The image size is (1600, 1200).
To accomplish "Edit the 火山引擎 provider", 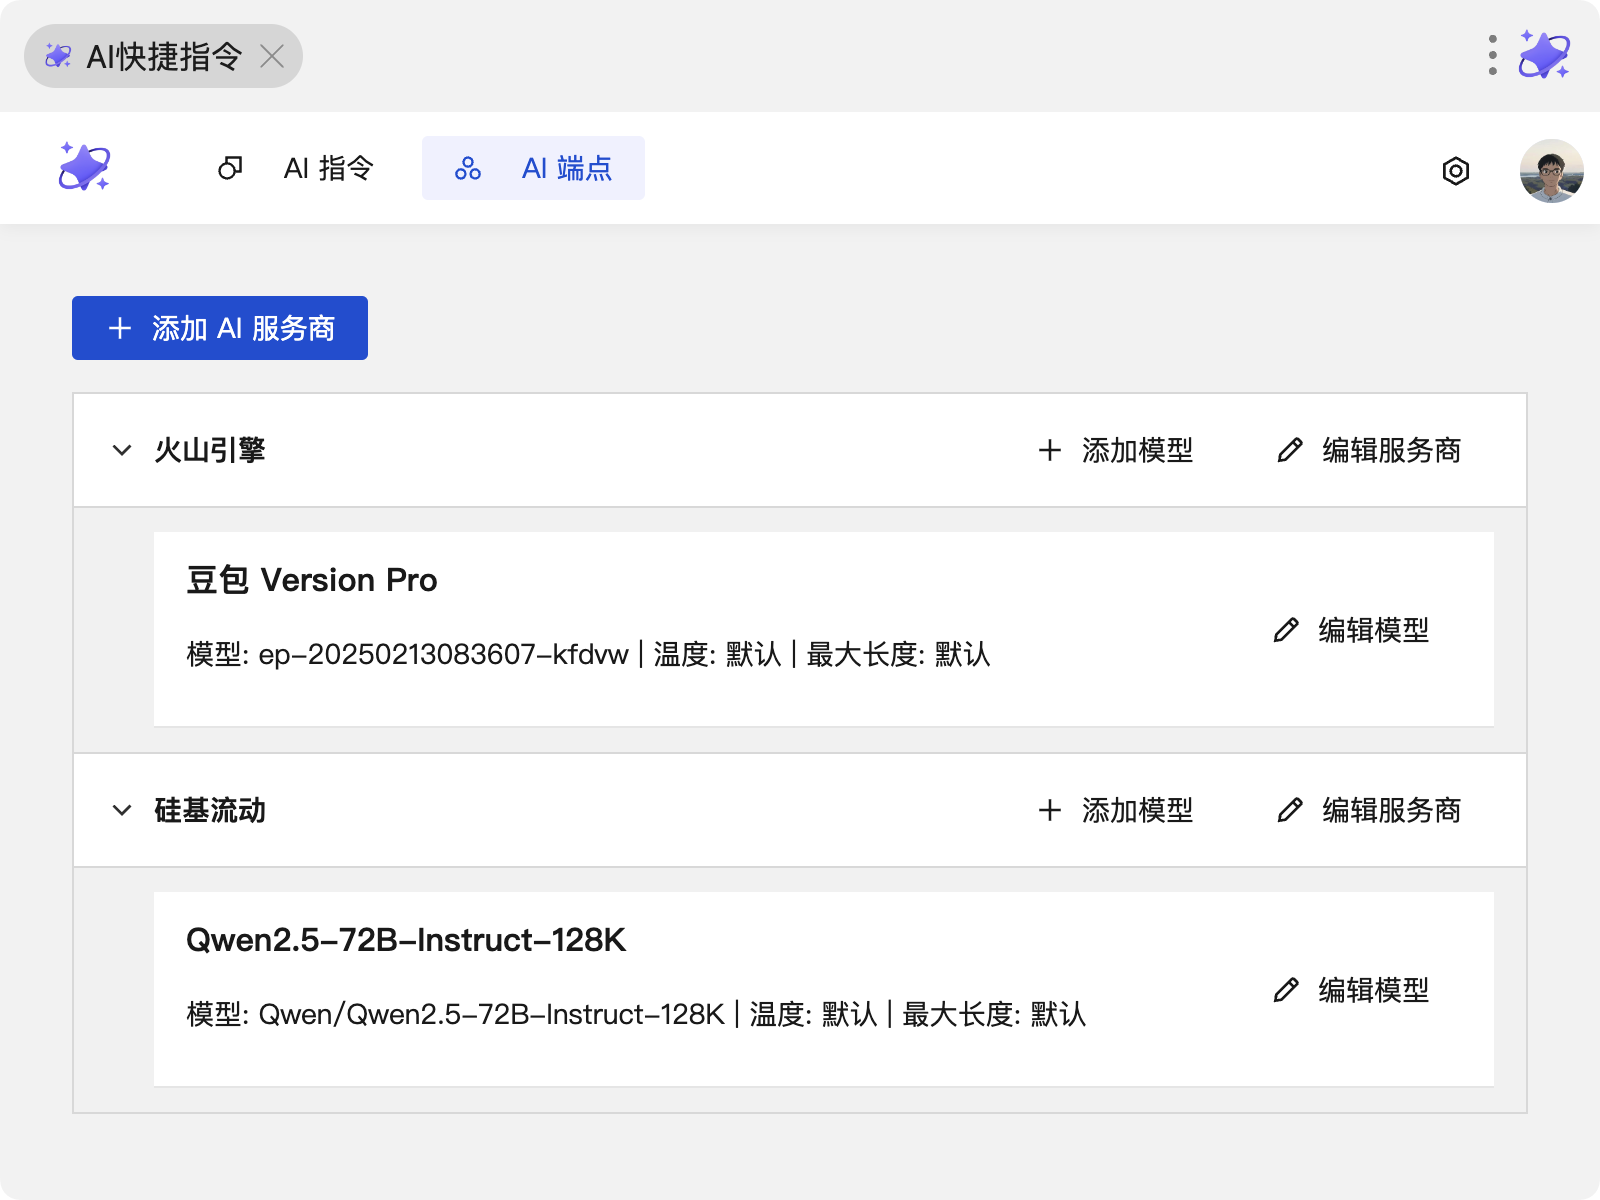I will pyautogui.click(x=1369, y=450).
